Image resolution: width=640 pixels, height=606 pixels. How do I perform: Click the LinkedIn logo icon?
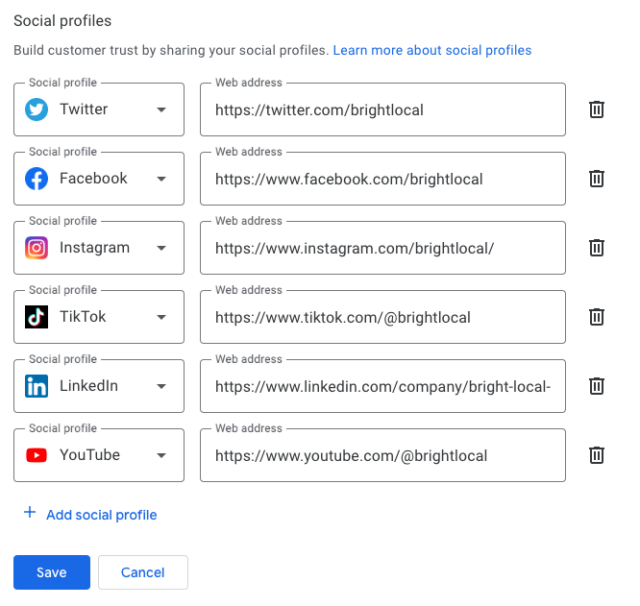36,386
